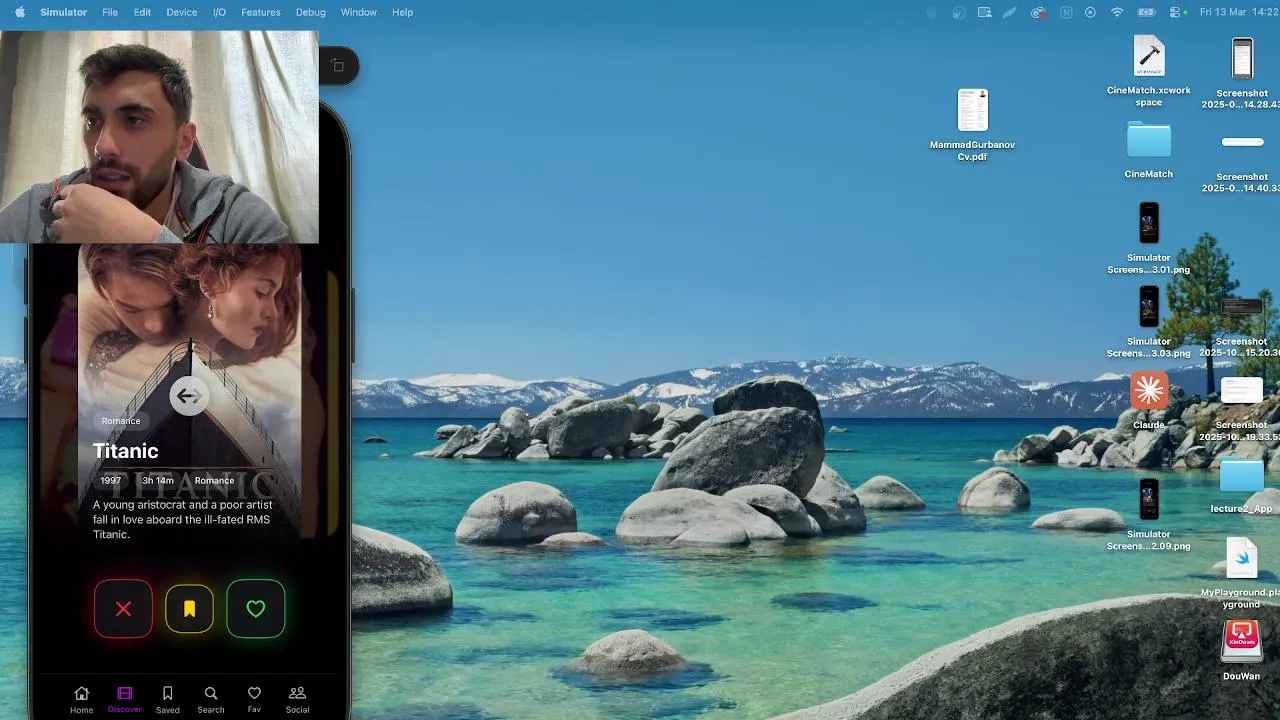1280x720 pixels.
Task: Click the square toolbar button on Simulator window
Action: pyautogui.click(x=338, y=66)
